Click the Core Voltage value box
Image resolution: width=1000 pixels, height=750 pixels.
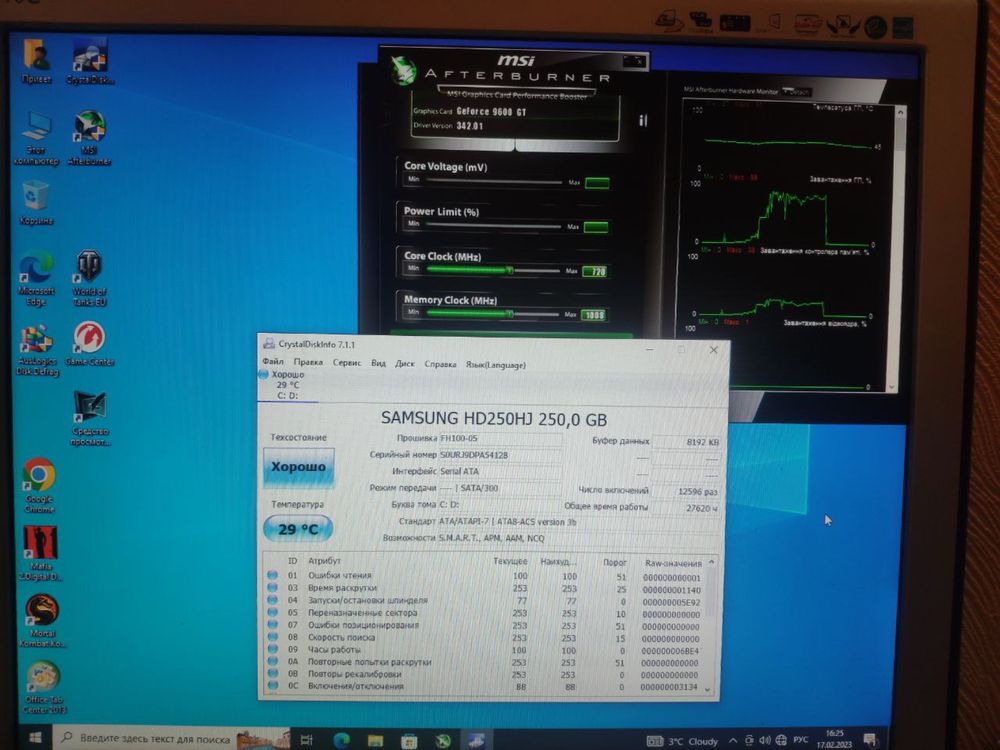point(597,184)
